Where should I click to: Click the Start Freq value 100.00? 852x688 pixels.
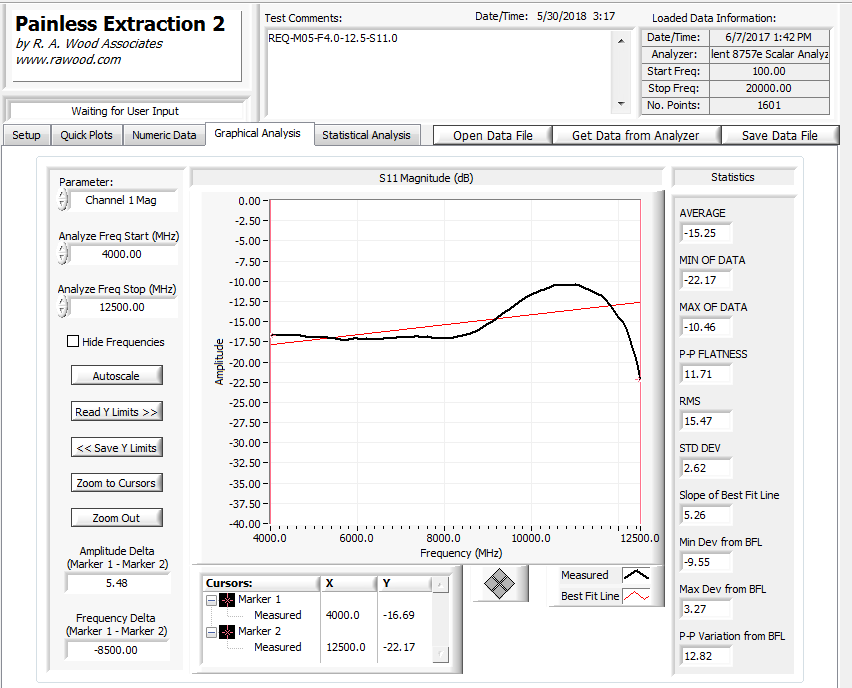(769, 71)
